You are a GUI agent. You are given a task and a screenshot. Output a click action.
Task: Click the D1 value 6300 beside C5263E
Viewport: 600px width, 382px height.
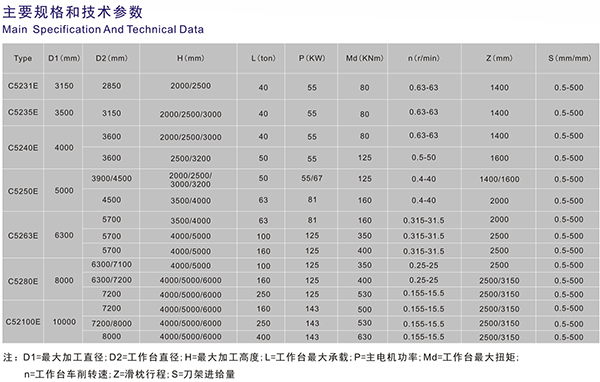(x=64, y=235)
